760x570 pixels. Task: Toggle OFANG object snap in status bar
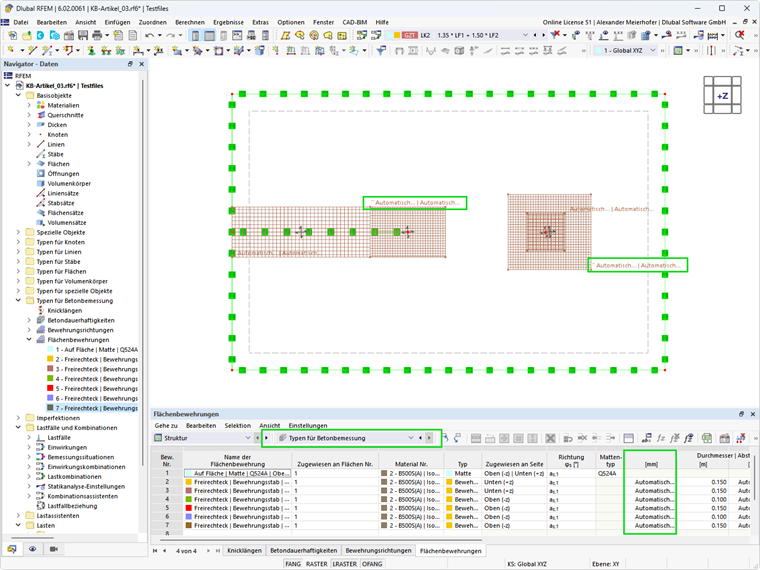pos(372,564)
